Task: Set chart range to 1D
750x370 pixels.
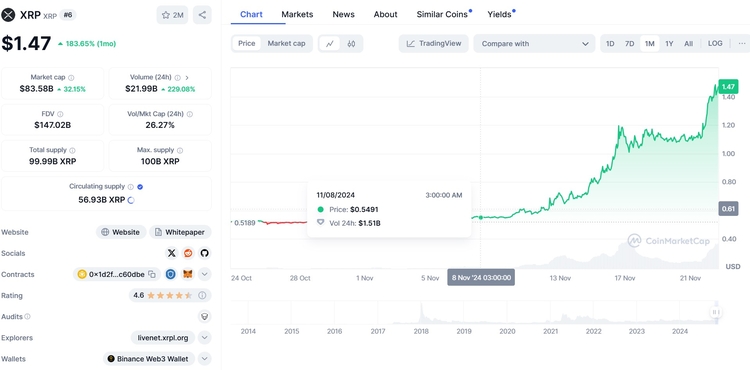Action: click(610, 44)
